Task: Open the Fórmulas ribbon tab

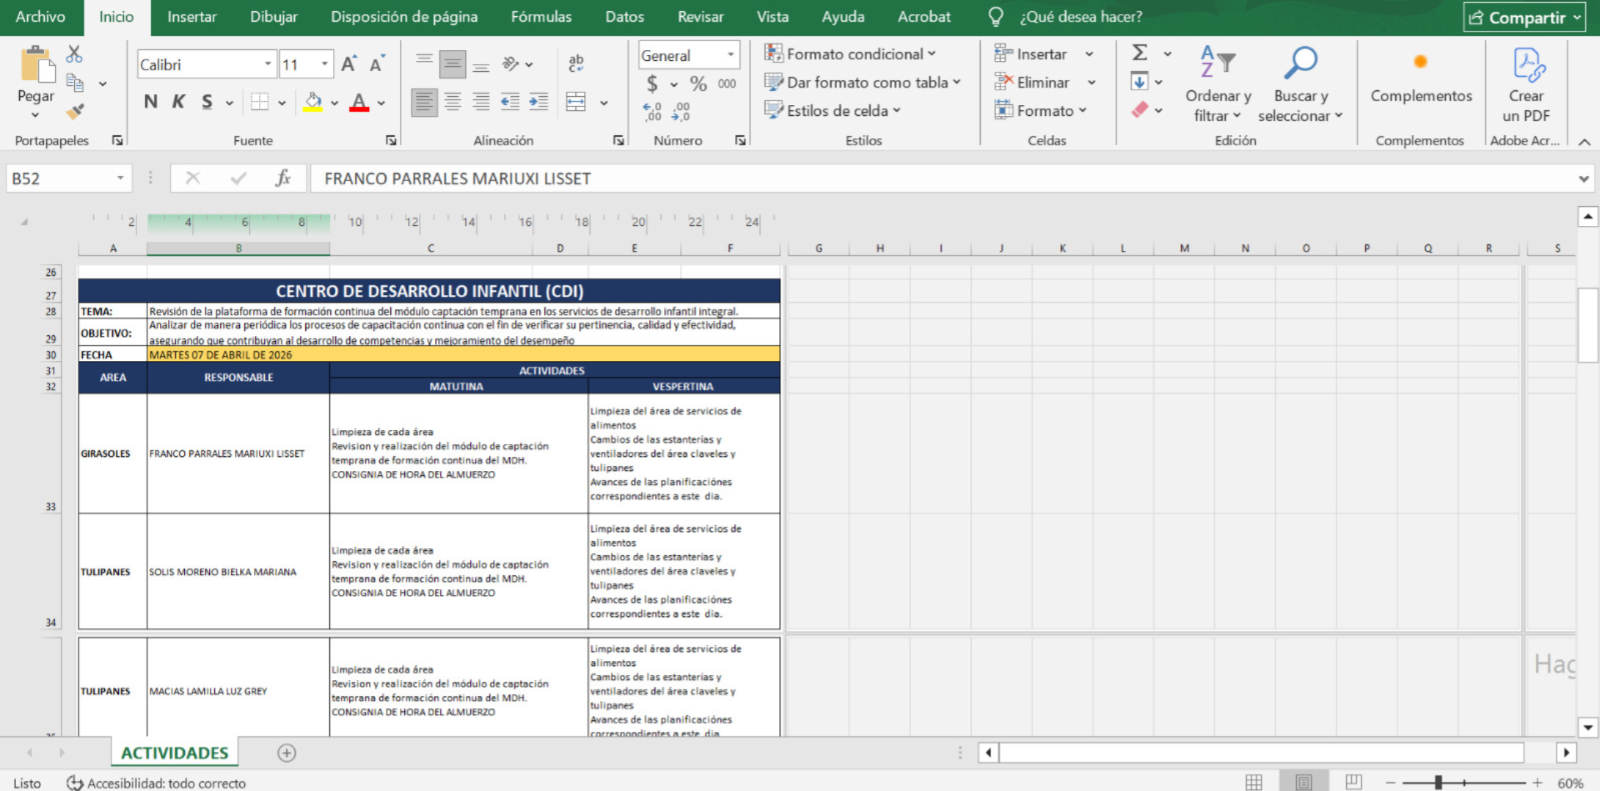Action: pyautogui.click(x=541, y=17)
